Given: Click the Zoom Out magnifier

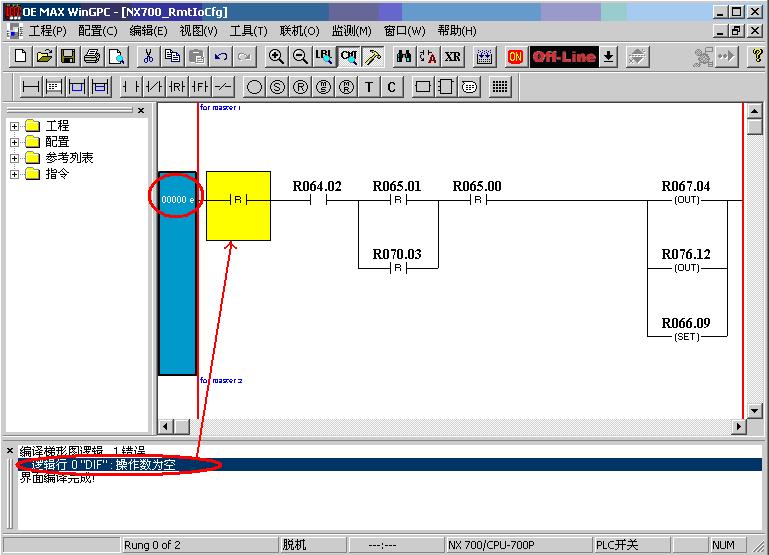Looking at the screenshot, I should pos(300,56).
